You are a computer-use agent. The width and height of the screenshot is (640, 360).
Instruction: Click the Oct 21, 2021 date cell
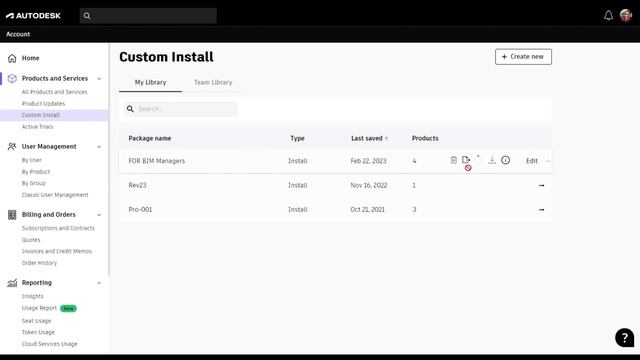coord(367,210)
